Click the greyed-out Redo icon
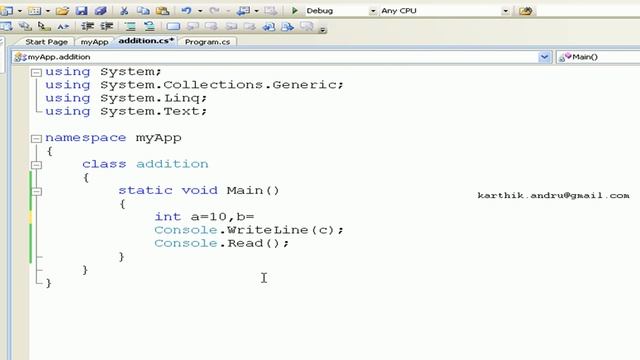 pos(215,11)
